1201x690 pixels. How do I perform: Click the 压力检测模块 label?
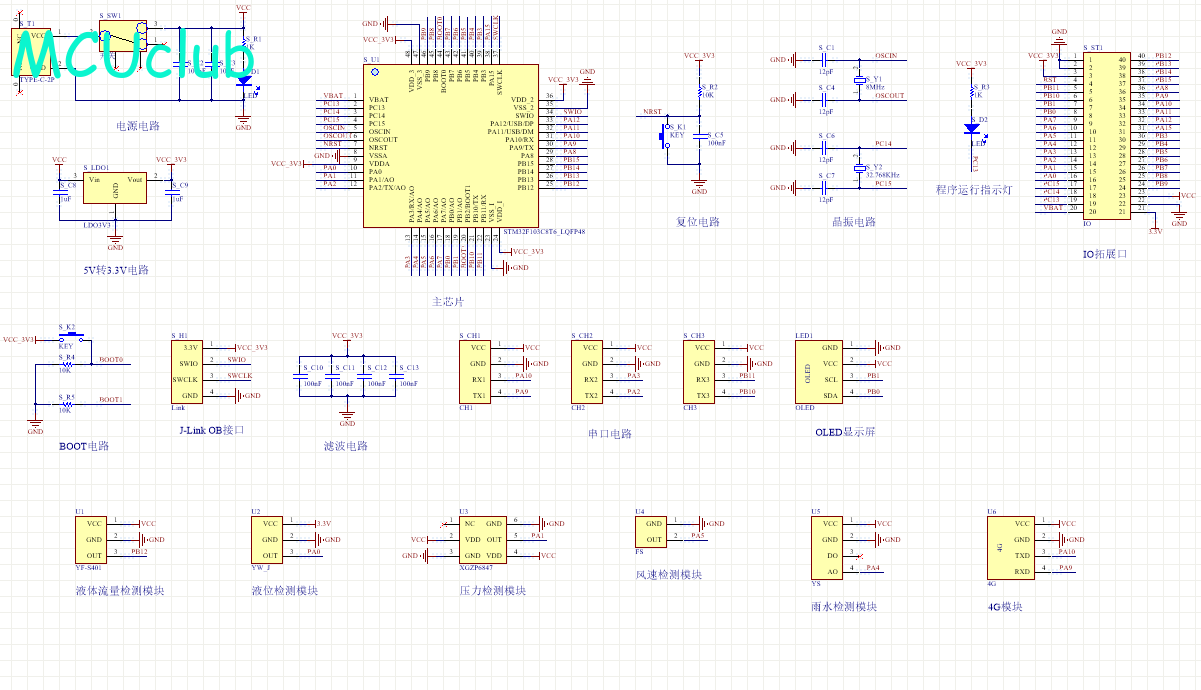pos(493,591)
